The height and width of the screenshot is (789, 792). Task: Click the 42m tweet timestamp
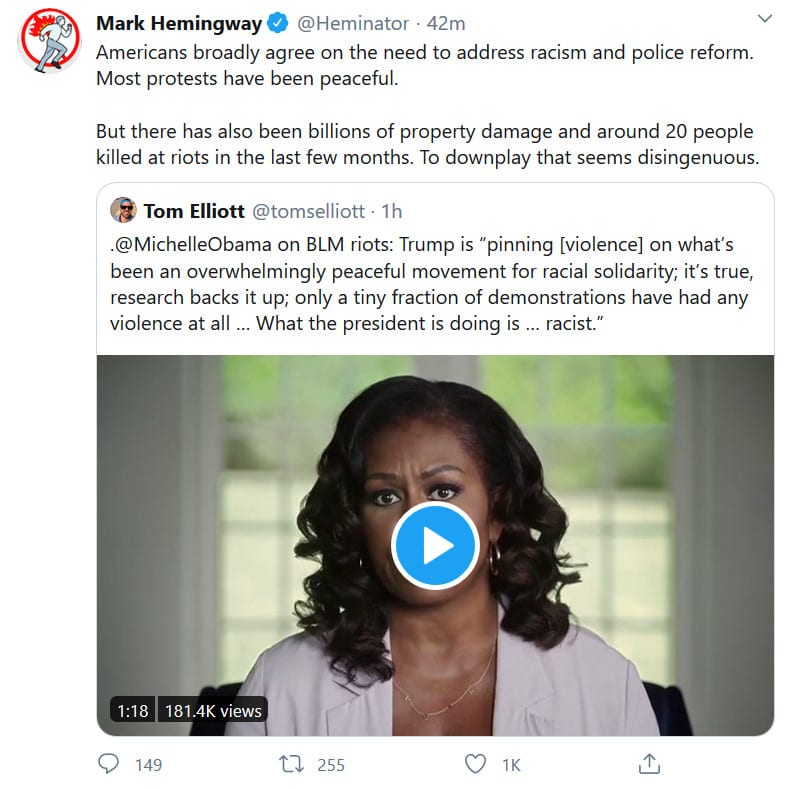point(446,23)
